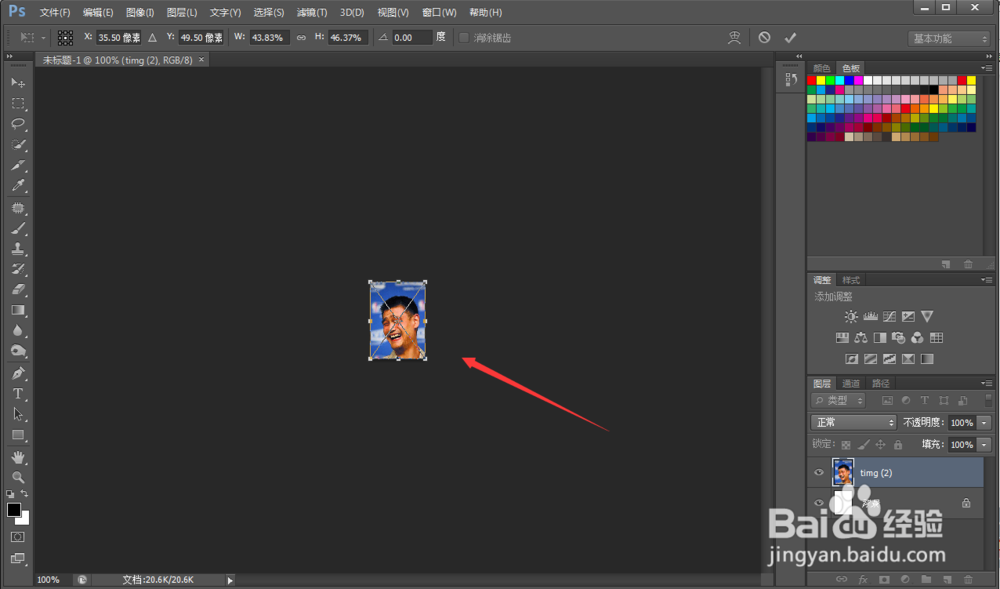The width and height of the screenshot is (1000, 589).
Task: Open the 图像(I) menu
Action: (140, 12)
